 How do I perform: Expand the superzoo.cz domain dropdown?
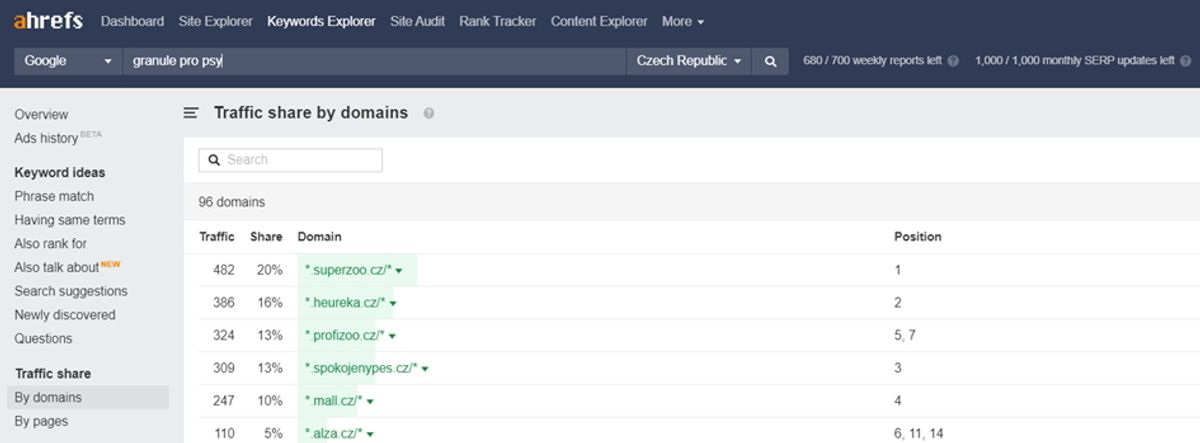click(x=398, y=271)
